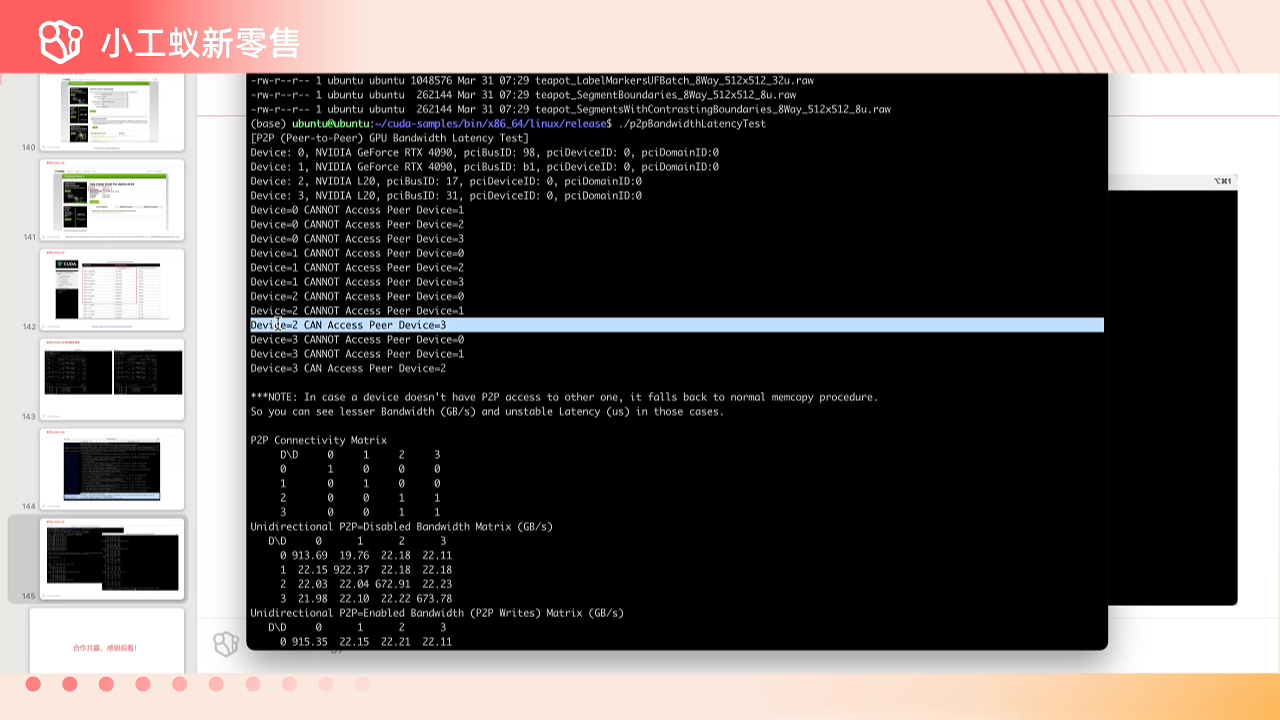Click 'Device=0 CANNOT Access Peer Device=2' line
Image resolution: width=1280 pixels, height=720 pixels.
coord(357,225)
